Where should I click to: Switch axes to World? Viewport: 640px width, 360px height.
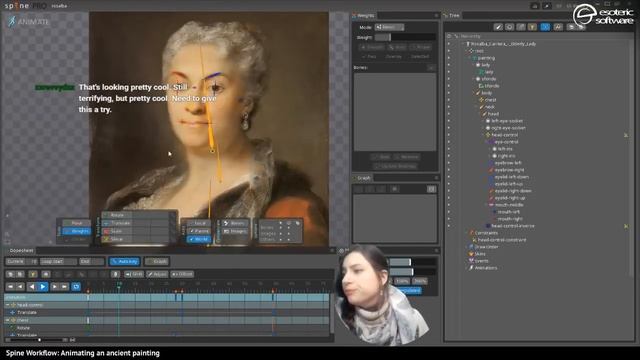(x=199, y=239)
